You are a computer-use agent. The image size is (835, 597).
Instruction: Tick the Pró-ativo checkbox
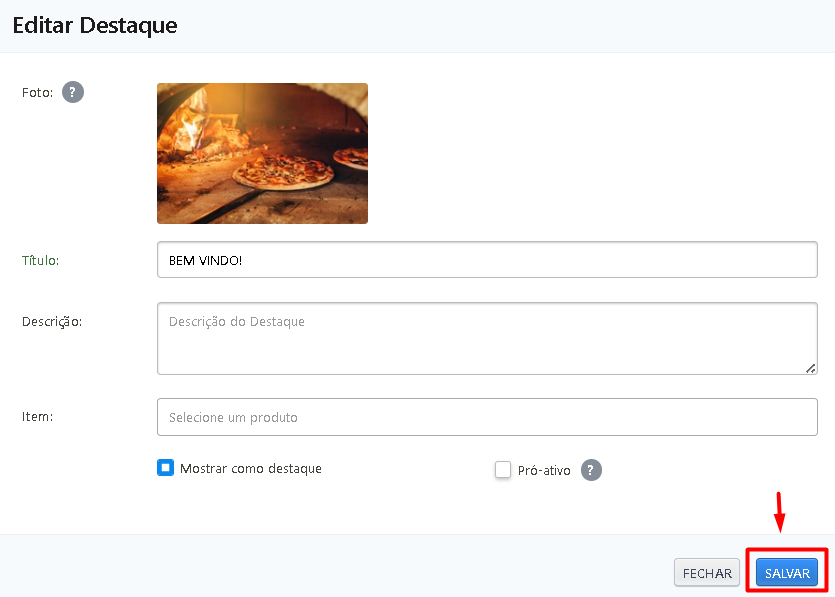(x=503, y=470)
